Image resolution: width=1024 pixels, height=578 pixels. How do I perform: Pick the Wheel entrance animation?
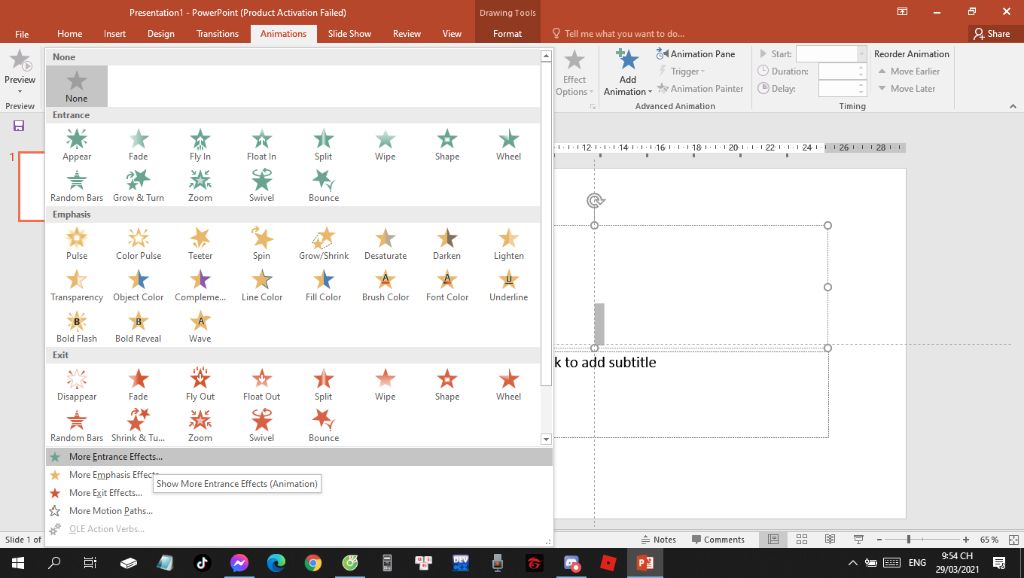tap(508, 144)
